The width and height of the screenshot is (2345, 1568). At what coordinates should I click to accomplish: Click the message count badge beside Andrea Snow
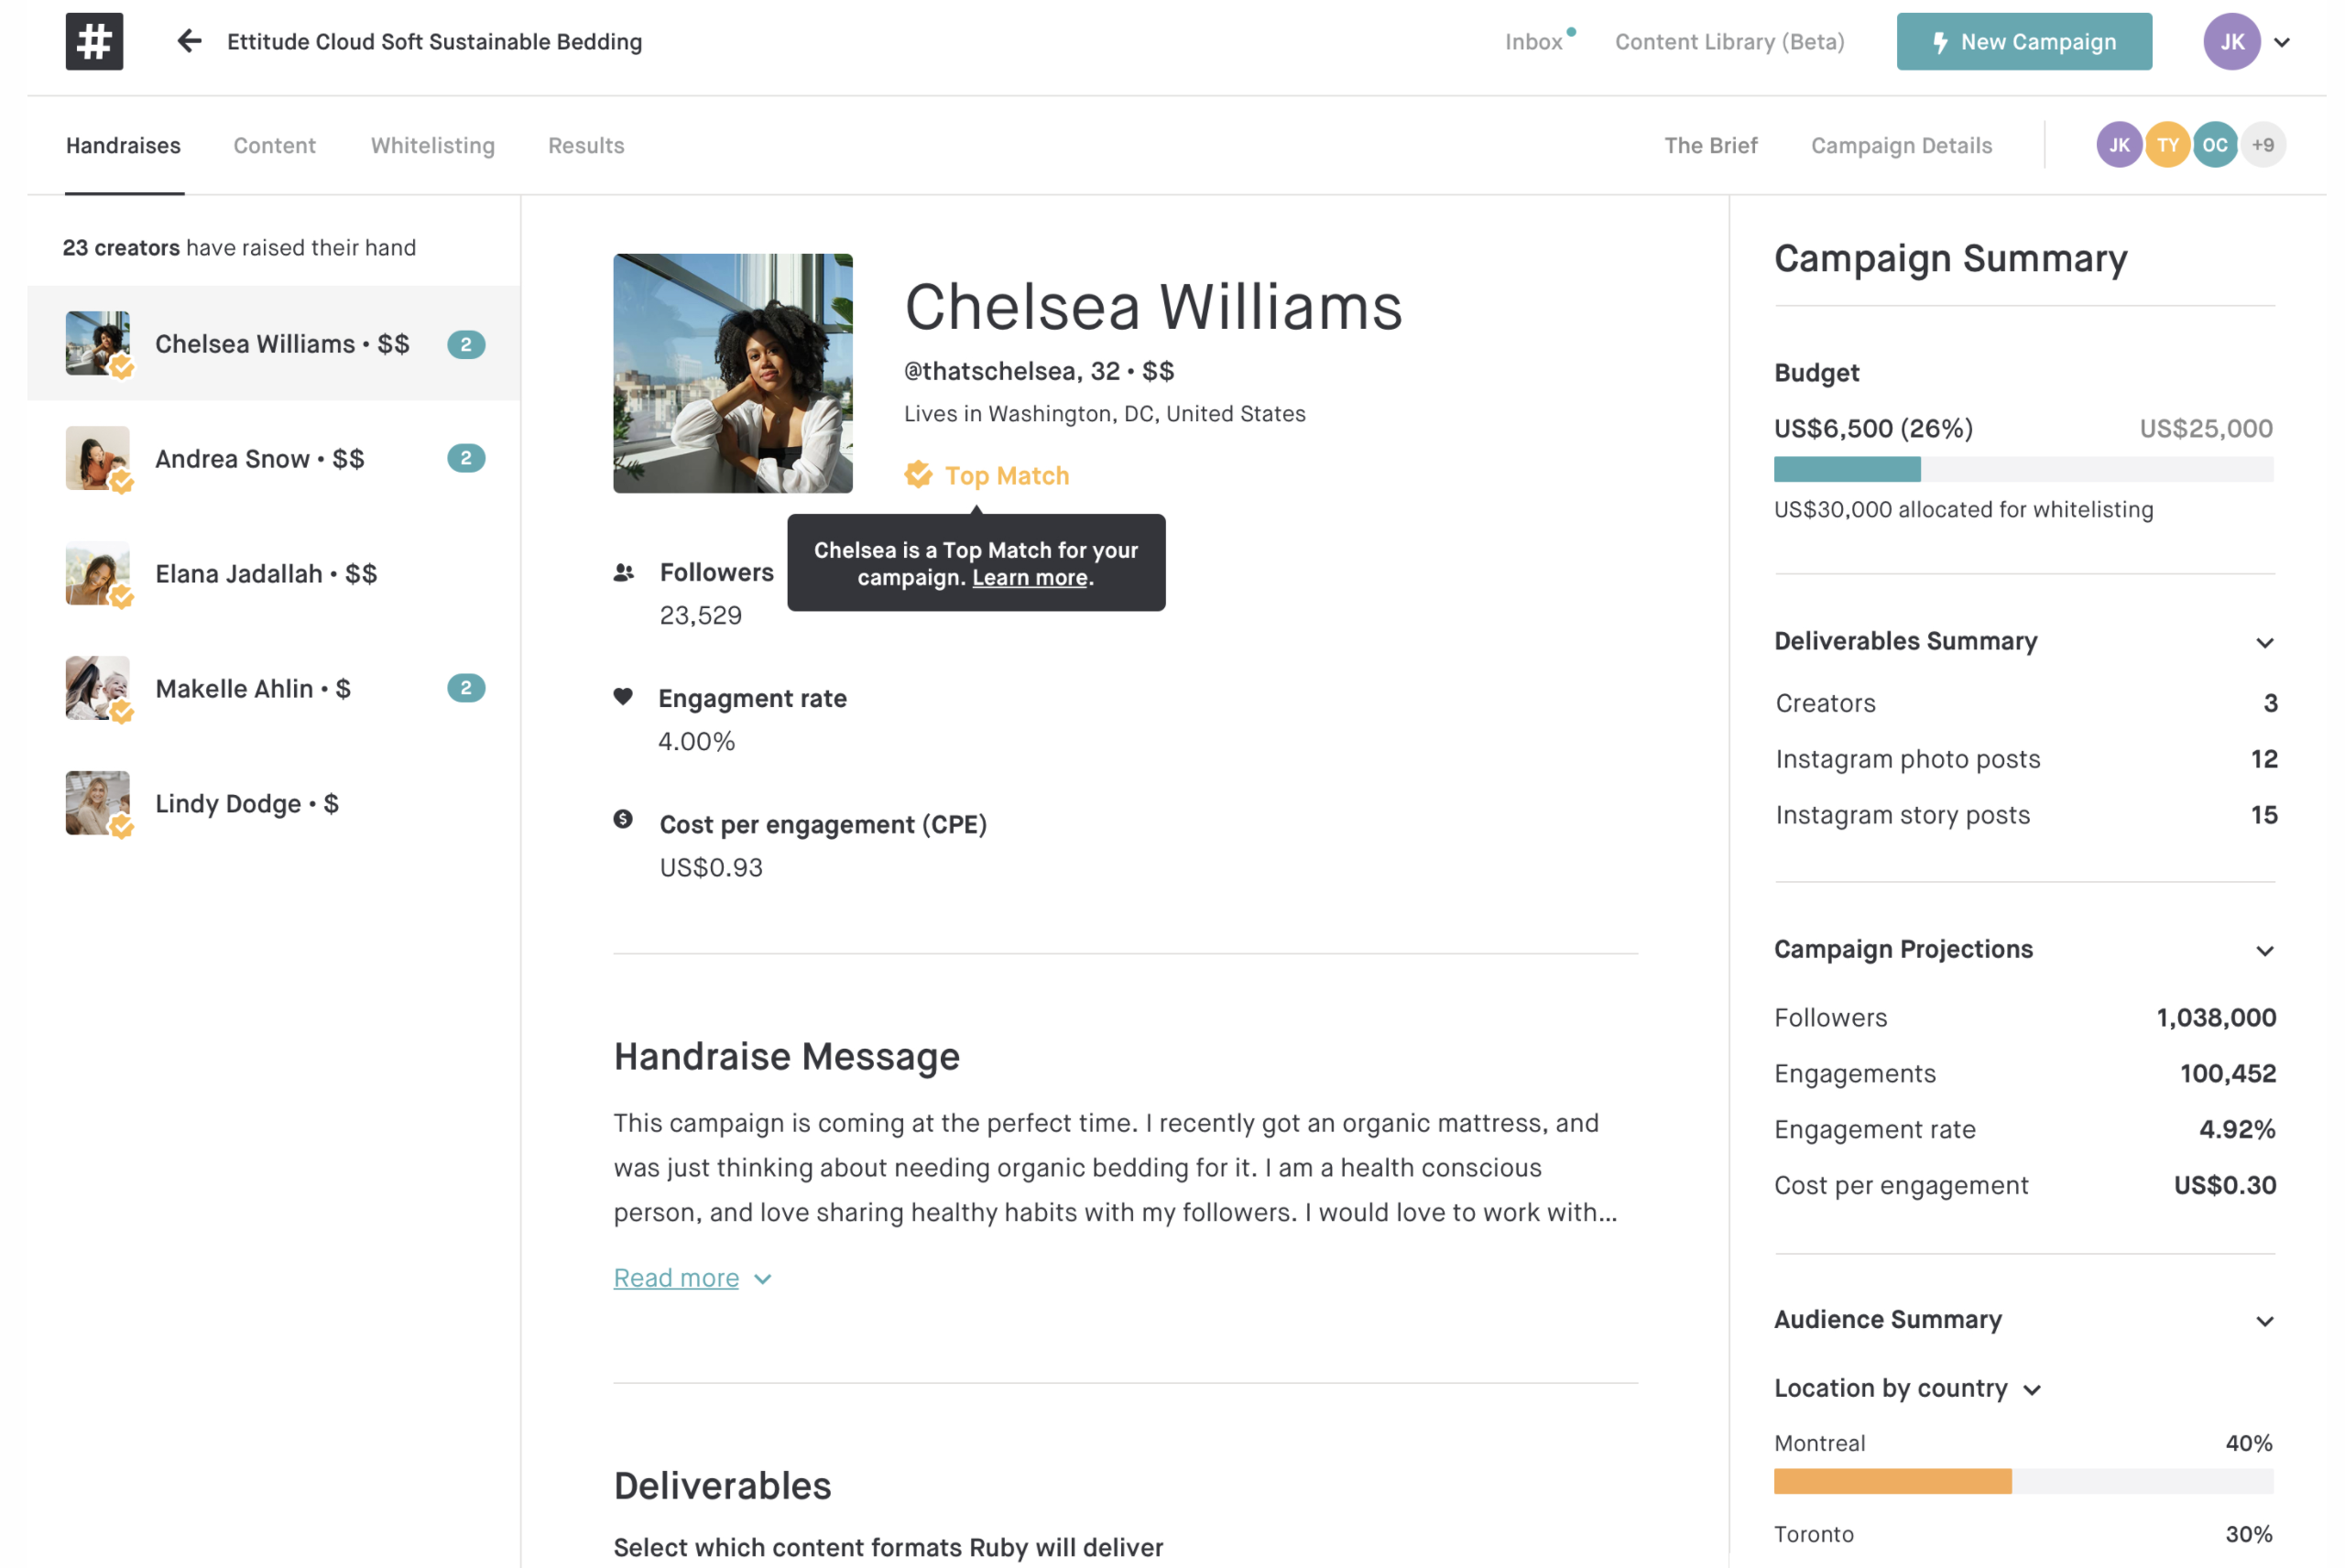(466, 458)
